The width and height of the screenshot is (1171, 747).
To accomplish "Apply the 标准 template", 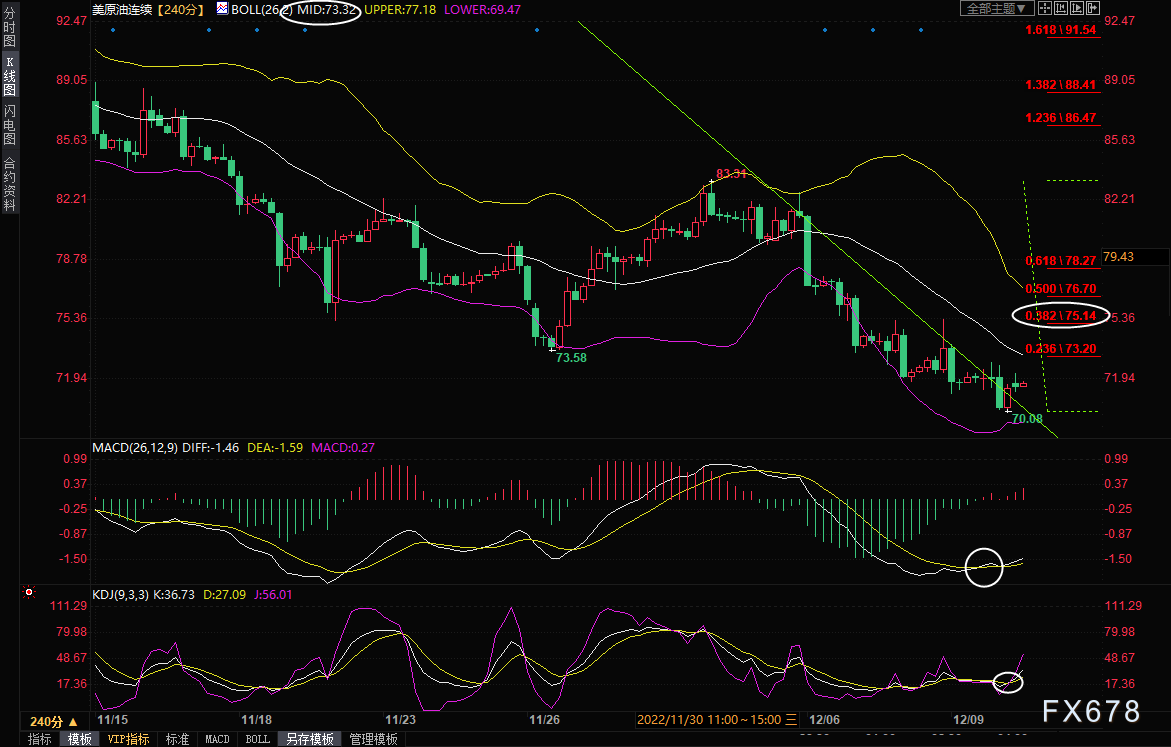I will pyautogui.click(x=177, y=739).
